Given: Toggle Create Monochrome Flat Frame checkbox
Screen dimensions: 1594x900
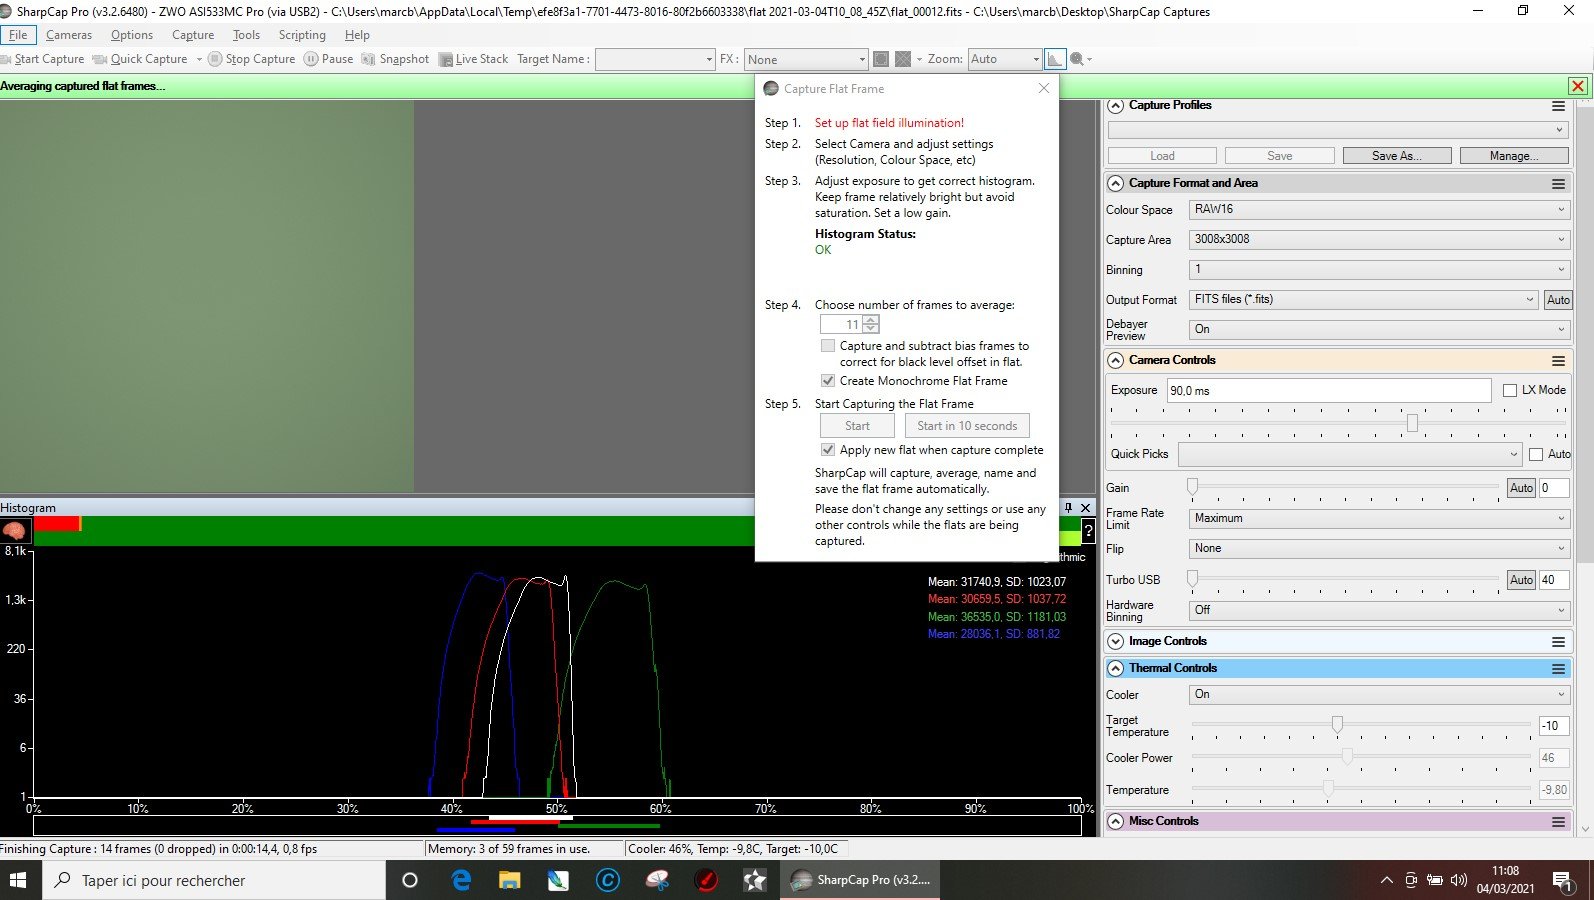Looking at the screenshot, I should pos(828,381).
